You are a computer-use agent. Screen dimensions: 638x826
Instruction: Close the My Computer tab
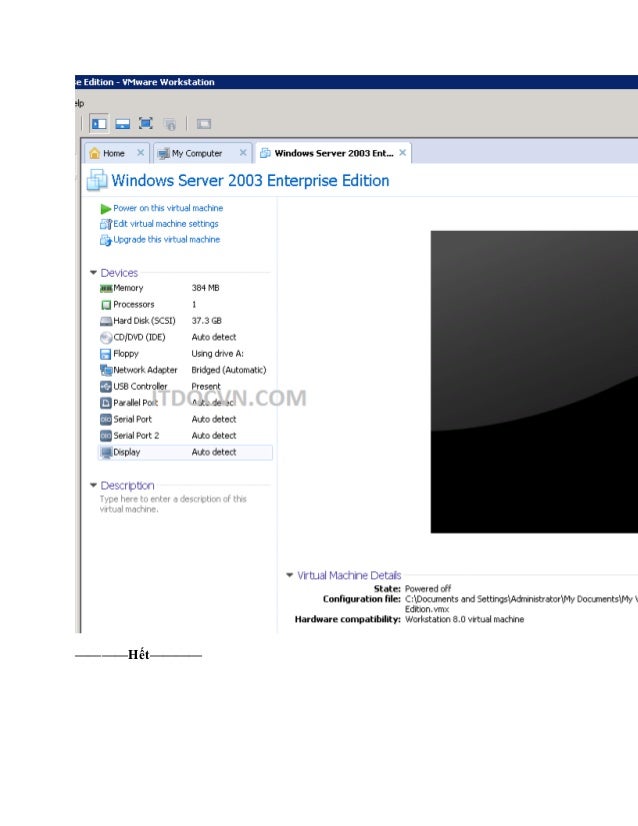click(x=242, y=152)
